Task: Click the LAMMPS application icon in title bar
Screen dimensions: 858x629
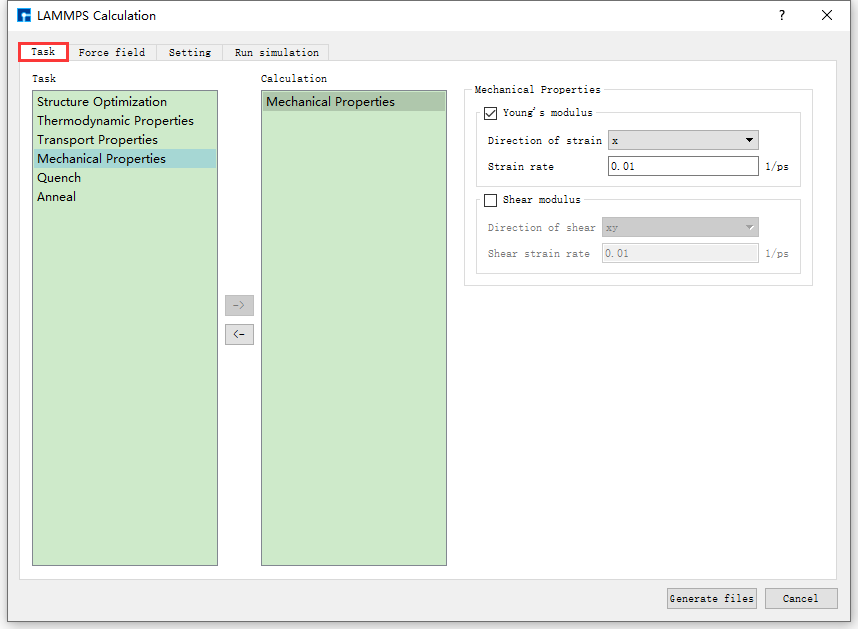Action: (24, 16)
